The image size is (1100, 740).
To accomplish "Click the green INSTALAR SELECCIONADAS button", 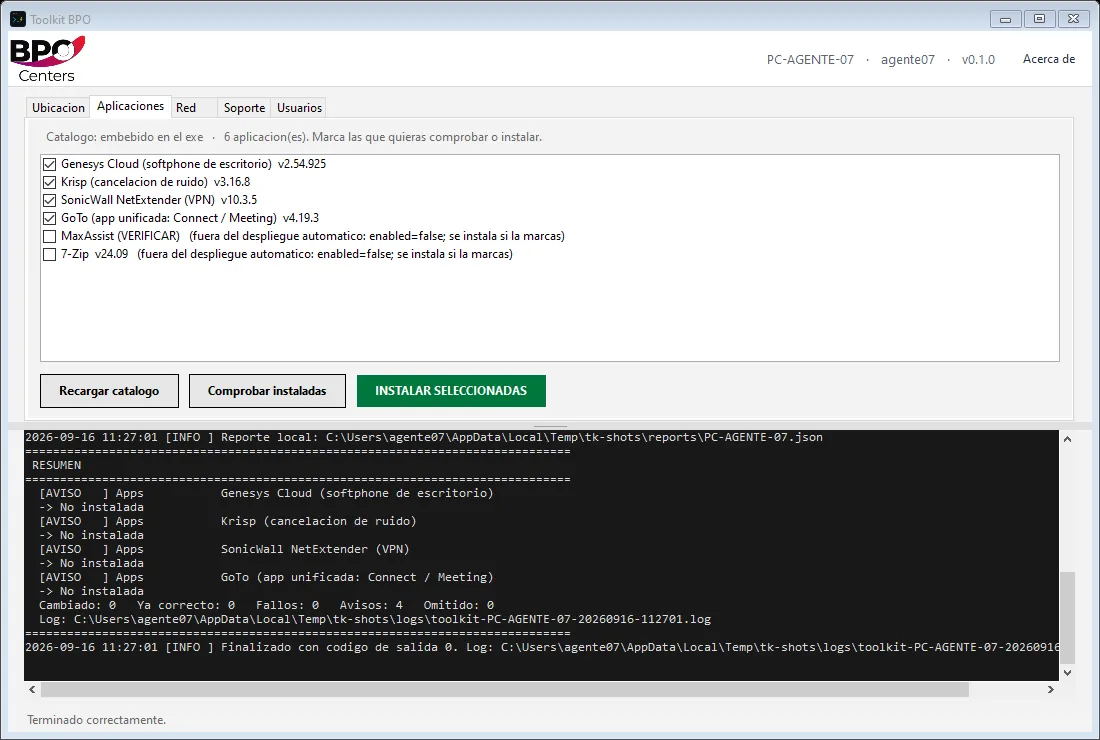I will point(451,391).
